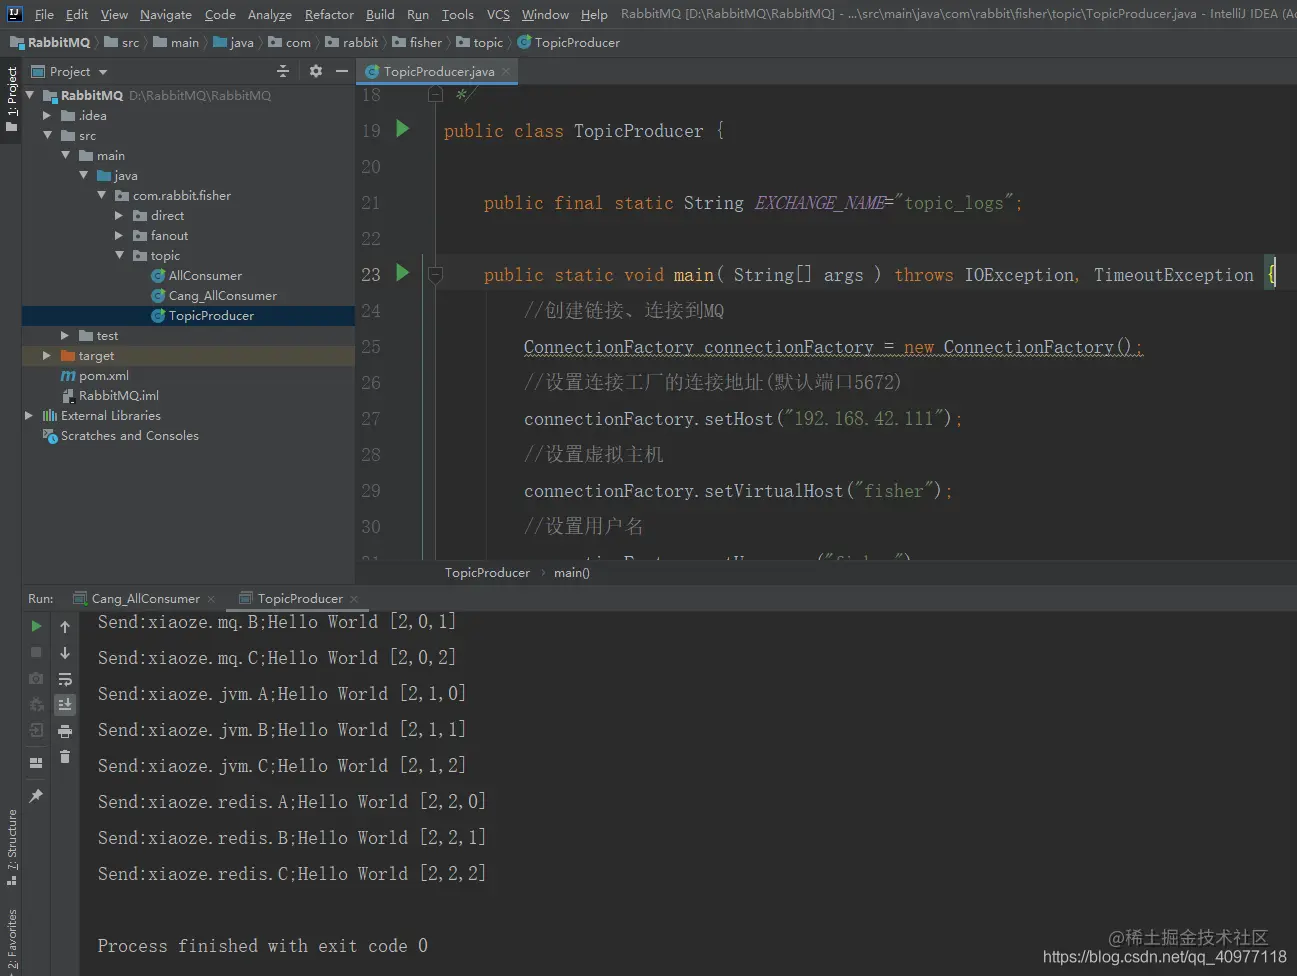Click the Down the Stack Trace arrow

click(65, 653)
